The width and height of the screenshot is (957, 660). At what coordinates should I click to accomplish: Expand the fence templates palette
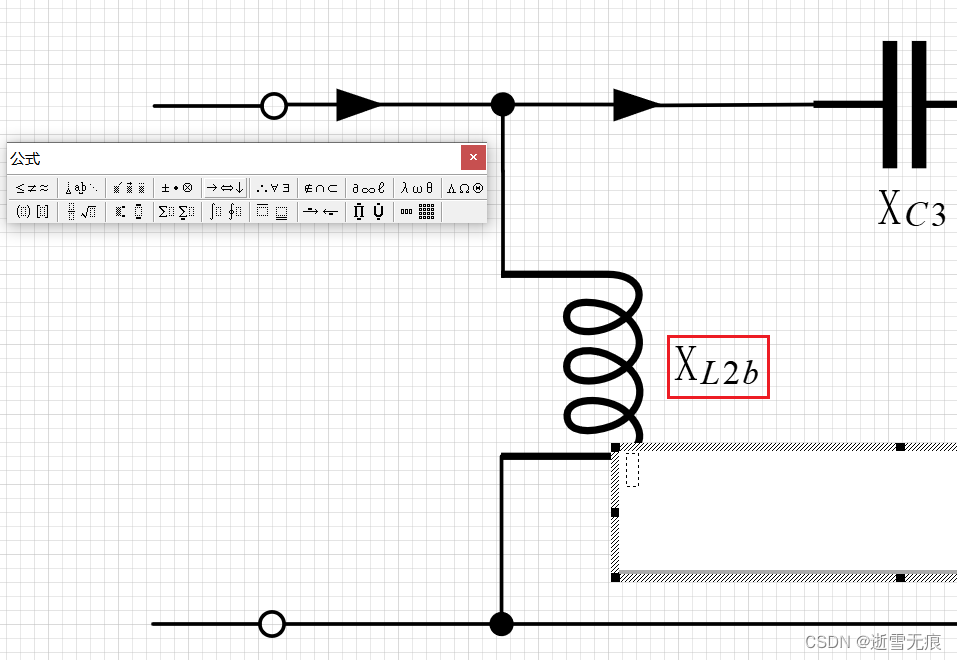coord(30,211)
